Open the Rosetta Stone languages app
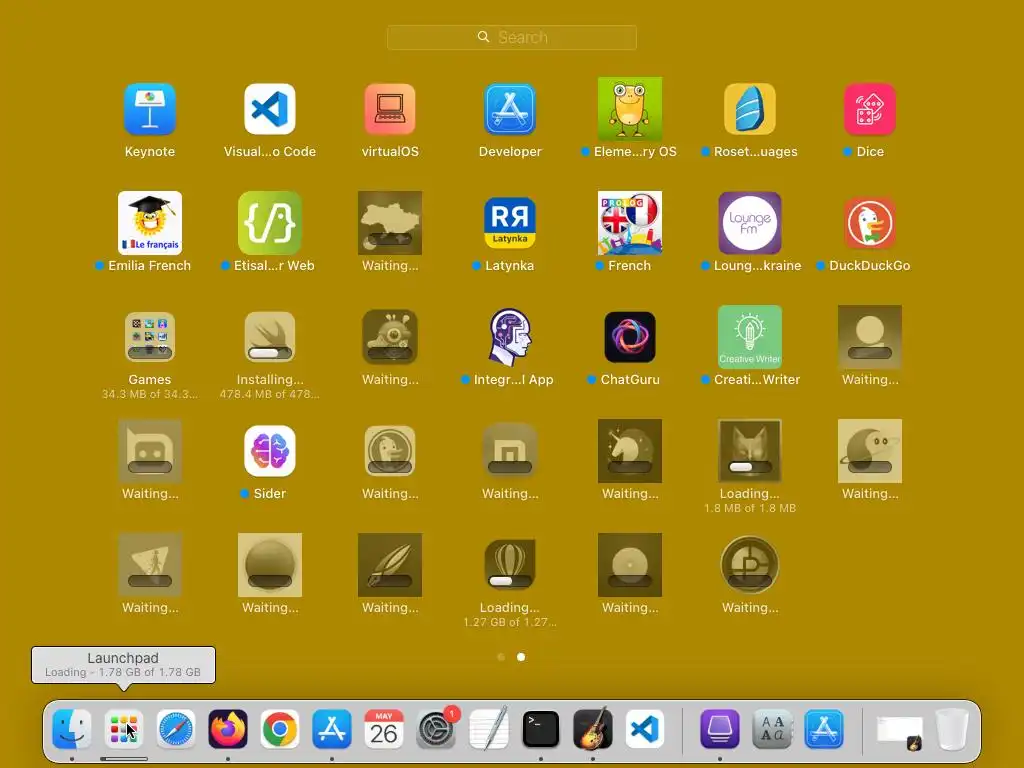 750,109
